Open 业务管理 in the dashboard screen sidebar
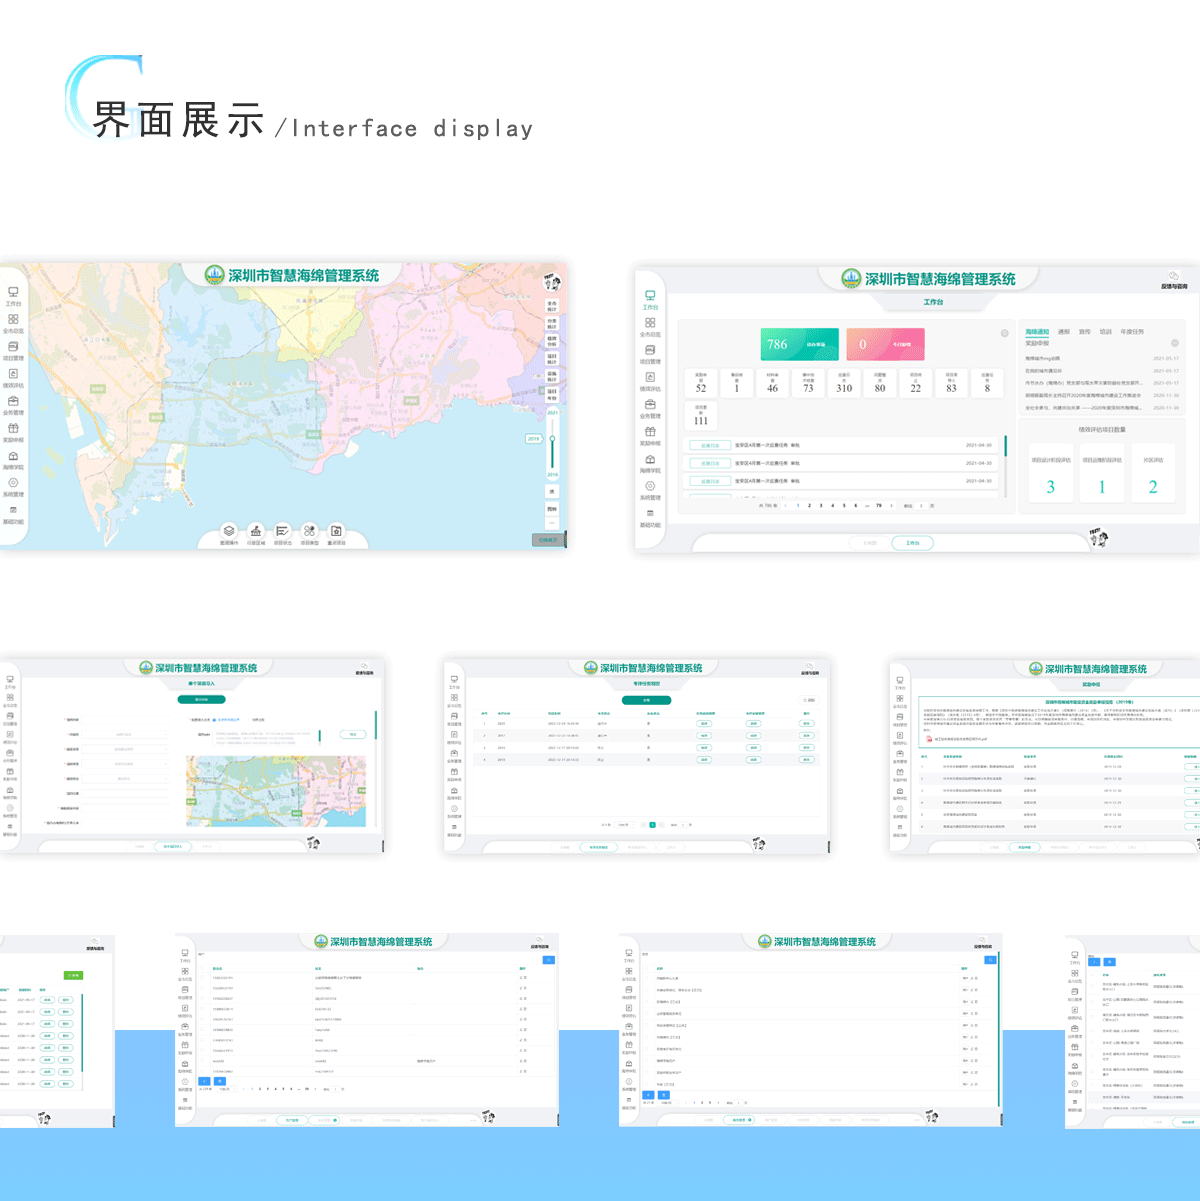Screen dimensions: 1200x1201 [x=650, y=408]
